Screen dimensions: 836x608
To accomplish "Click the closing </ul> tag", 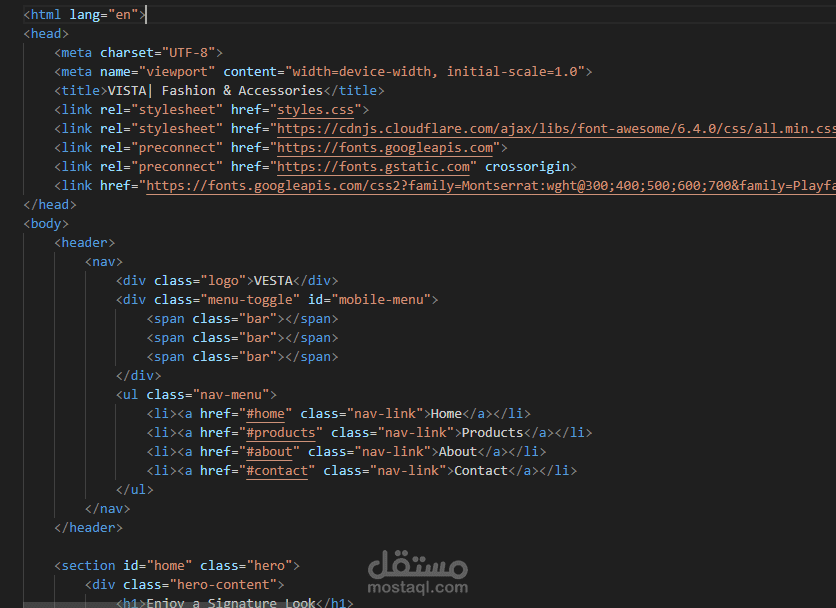I will tap(135, 490).
